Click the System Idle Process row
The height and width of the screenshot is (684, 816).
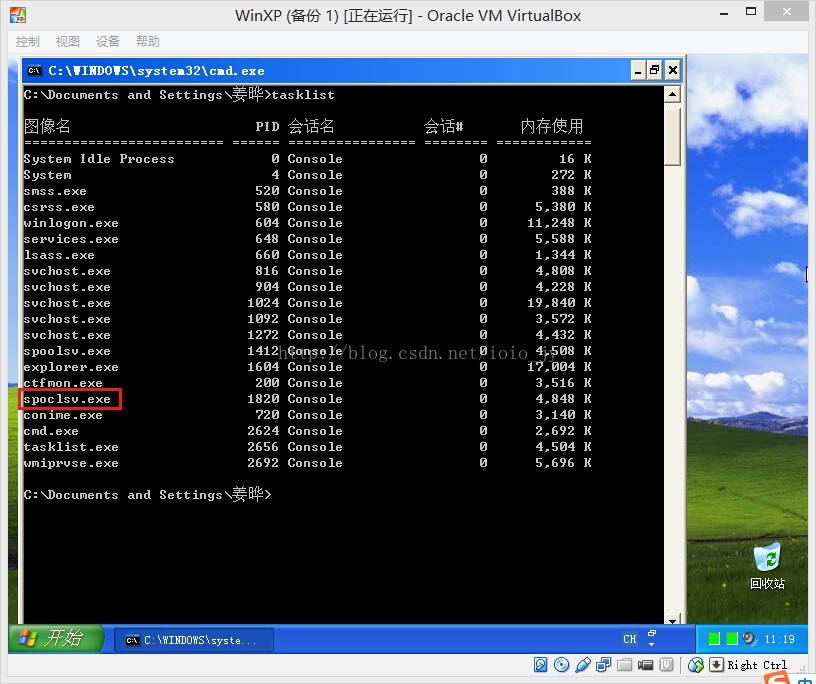pos(307,159)
